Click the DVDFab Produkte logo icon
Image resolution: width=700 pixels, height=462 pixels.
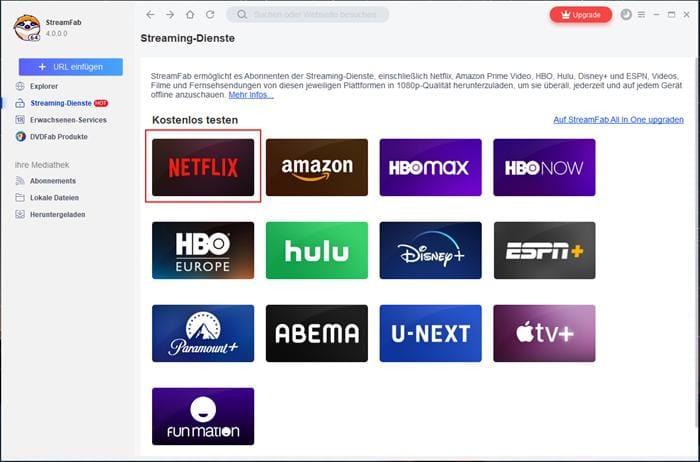(x=20, y=137)
